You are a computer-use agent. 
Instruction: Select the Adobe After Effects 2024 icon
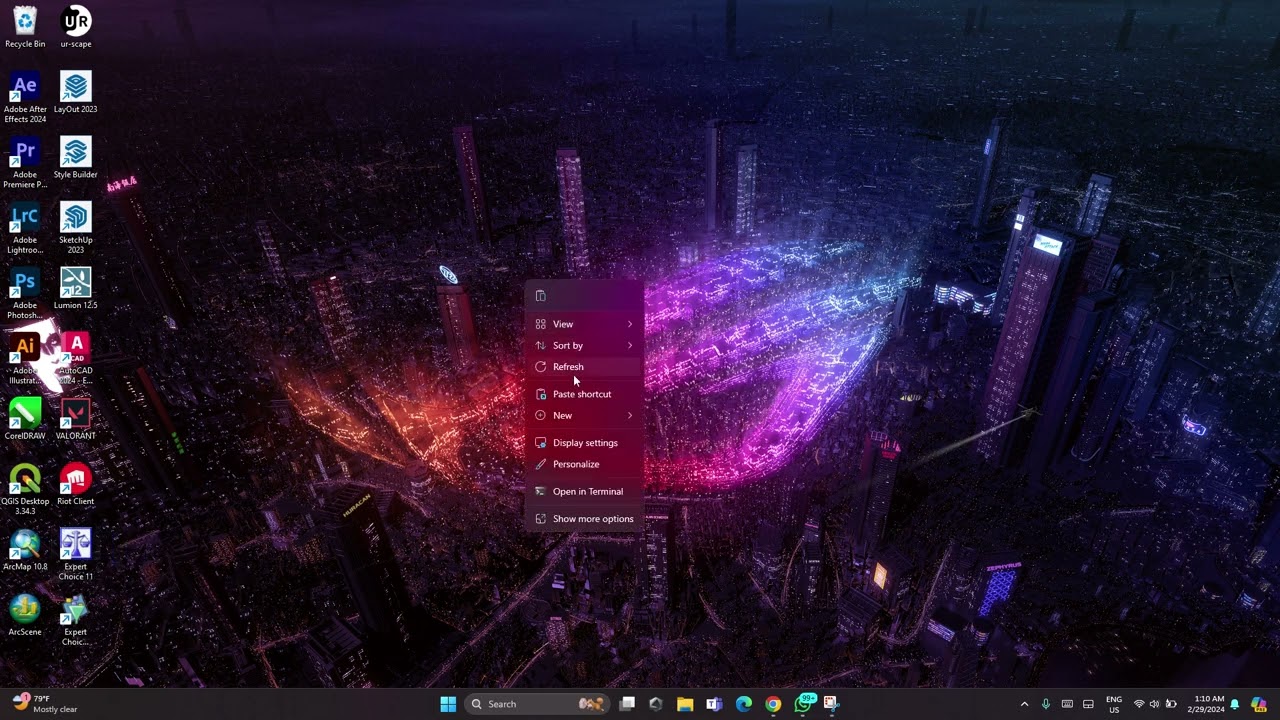pyautogui.click(x=25, y=97)
